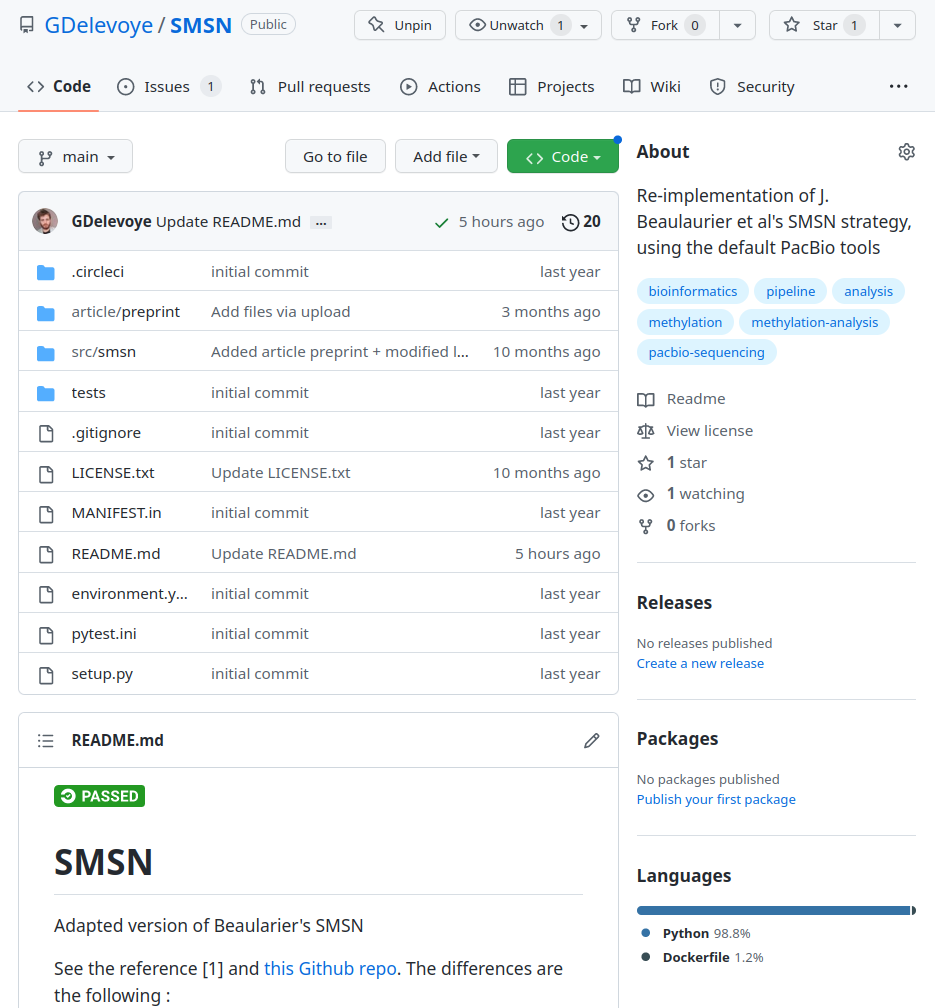The height and width of the screenshot is (1008, 935).
Task: Click the repository book icon beside GDelevoye
Action: click(26, 25)
